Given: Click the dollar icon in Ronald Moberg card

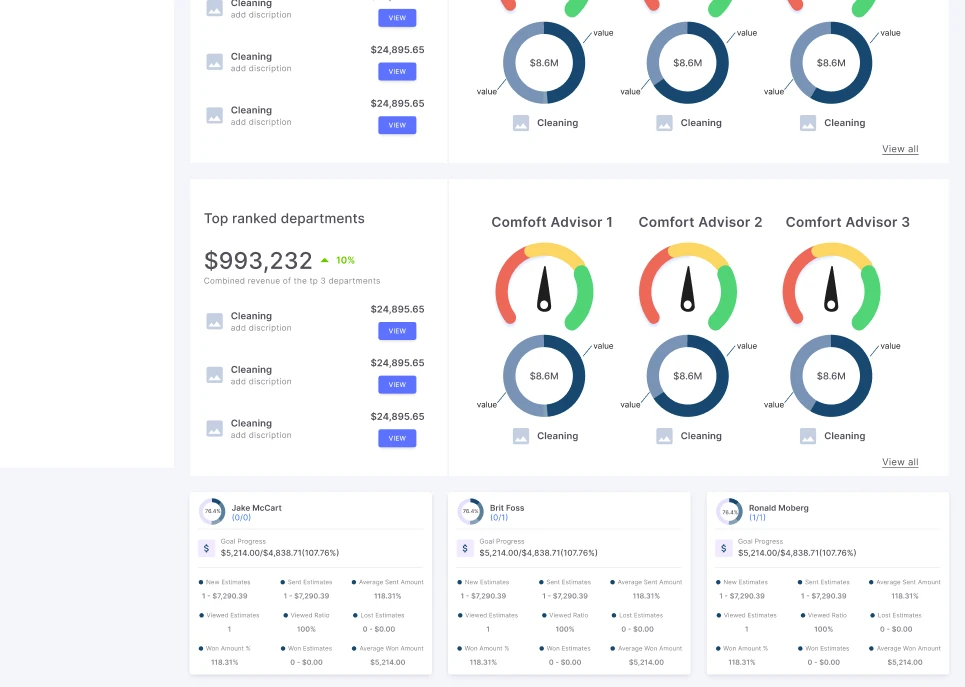Looking at the screenshot, I should pyautogui.click(x=723, y=548).
